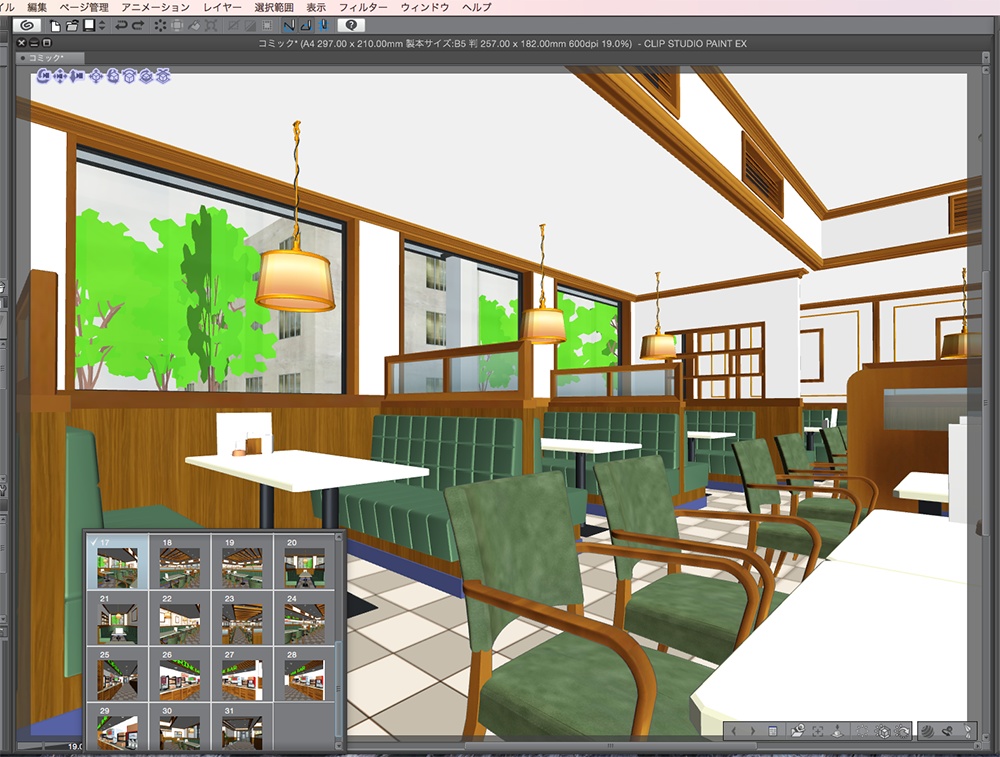Open the レイヤー menu
The width and height of the screenshot is (1000, 757).
point(222,7)
